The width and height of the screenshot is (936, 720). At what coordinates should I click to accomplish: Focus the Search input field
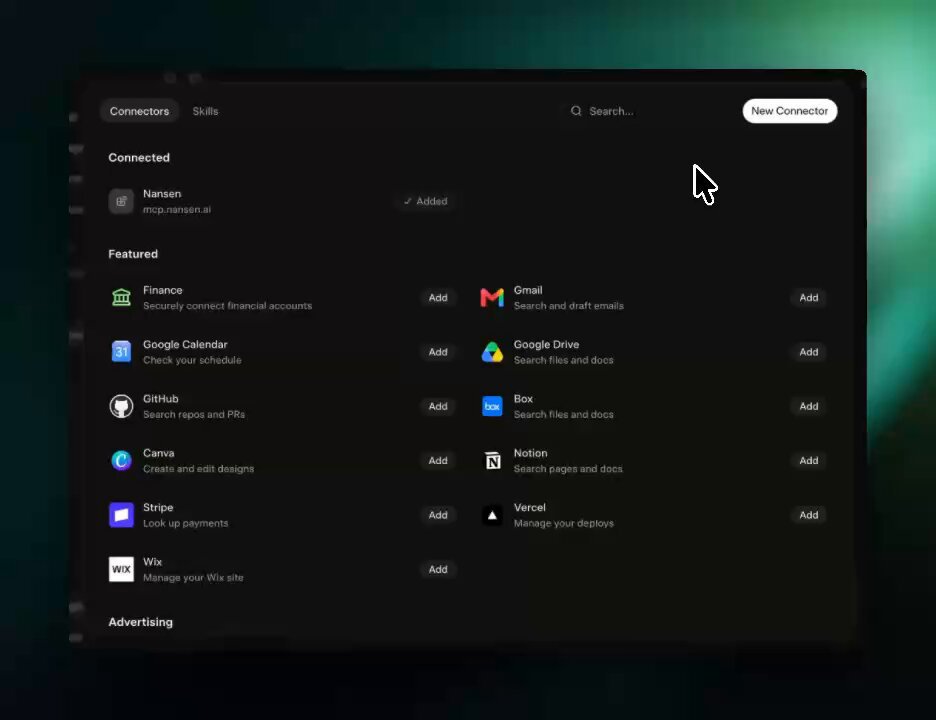(x=648, y=111)
